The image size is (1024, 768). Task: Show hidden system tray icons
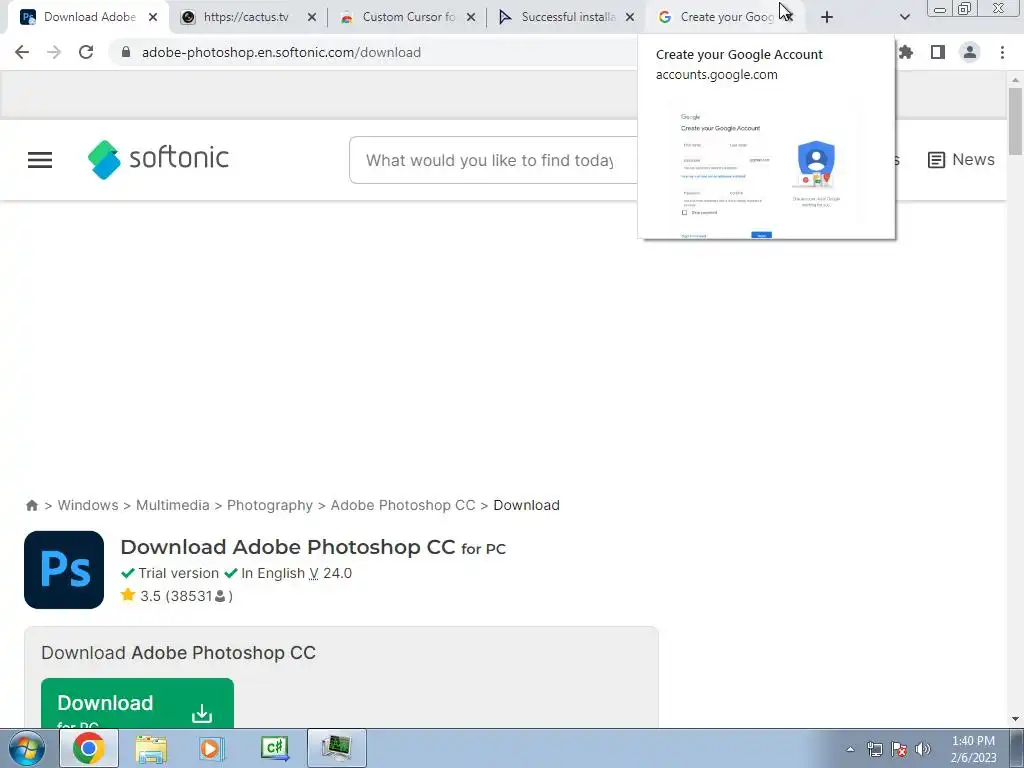pyautogui.click(x=850, y=749)
